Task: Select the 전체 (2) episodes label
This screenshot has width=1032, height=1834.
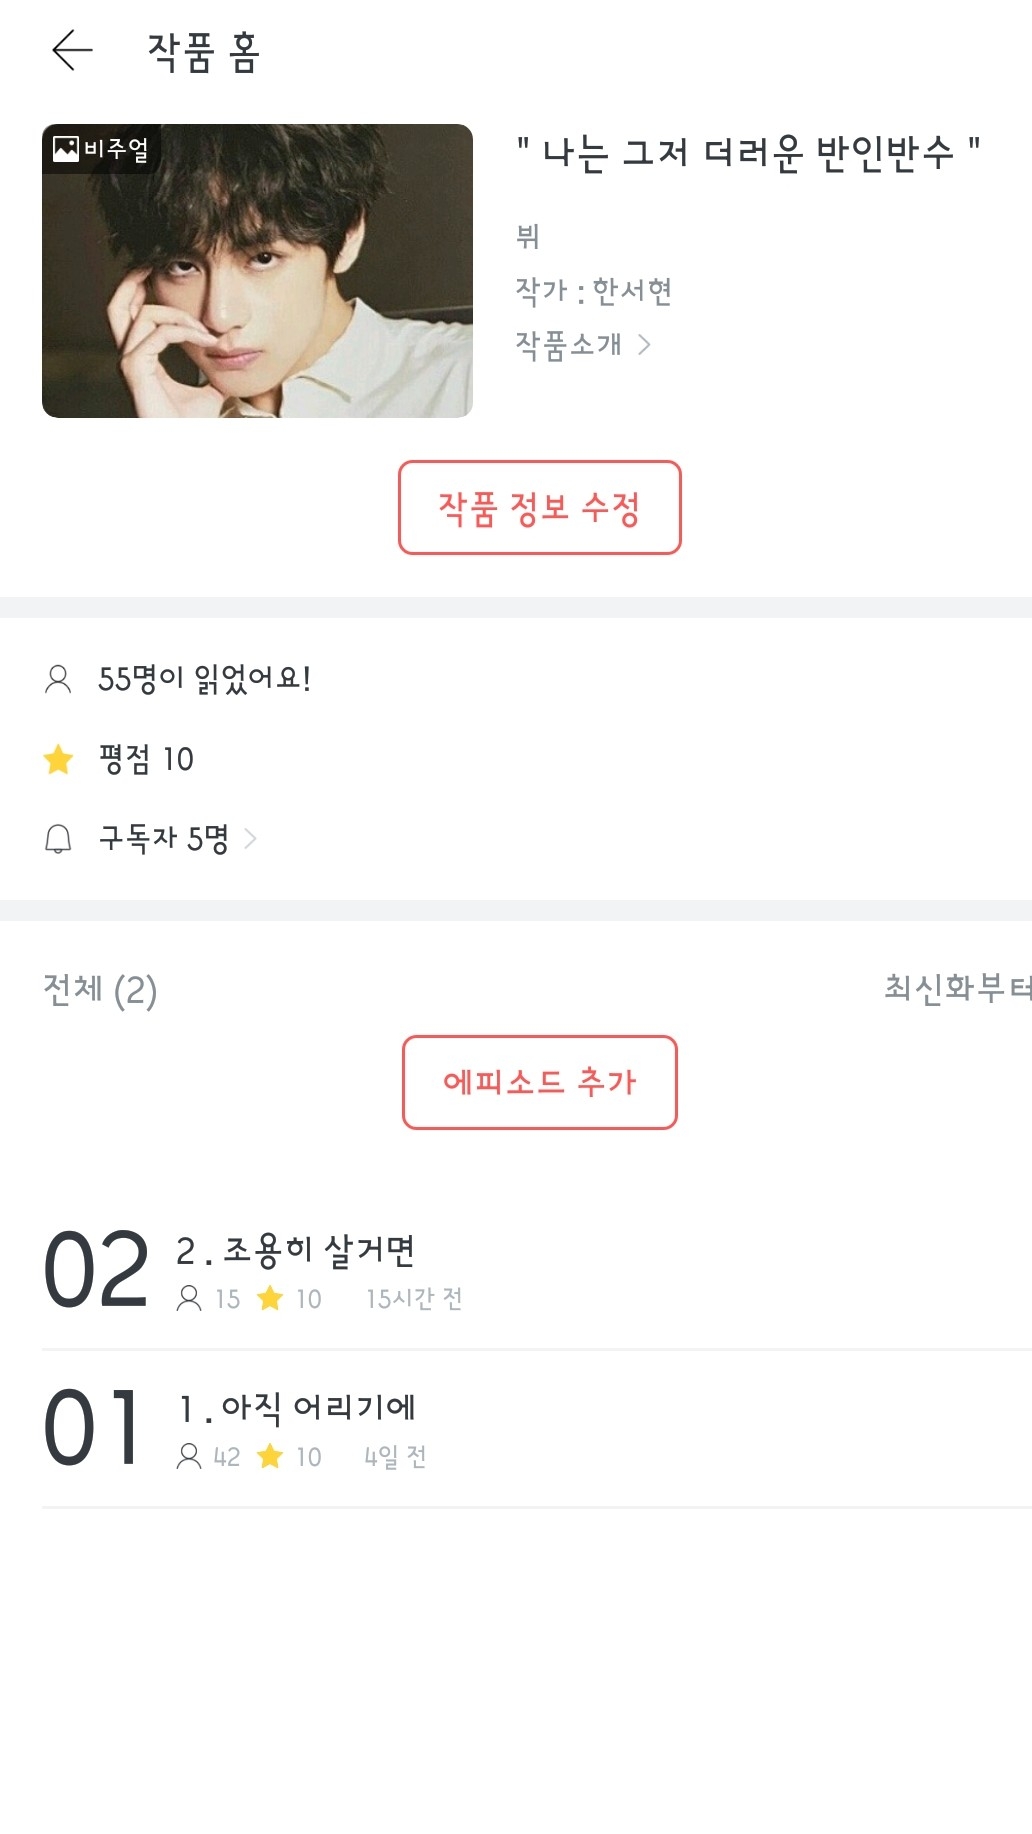Action: click(x=100, y=990)
